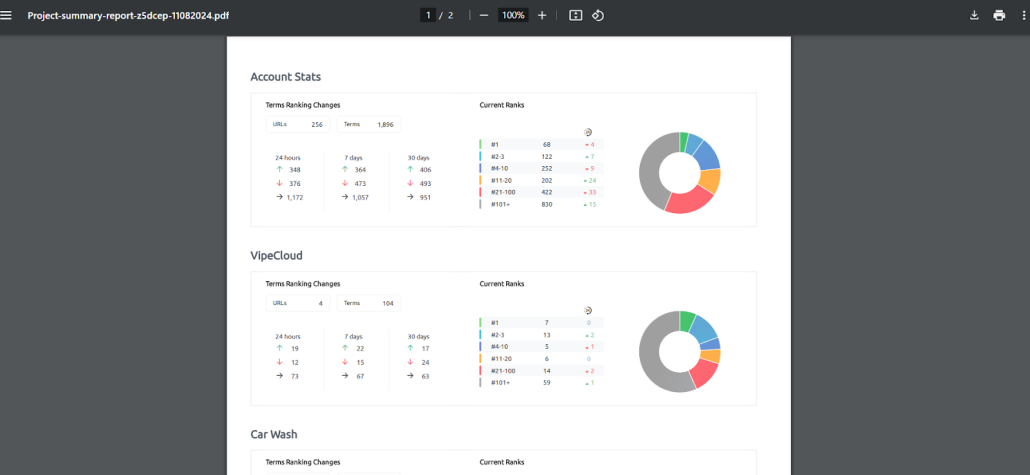Rotate the document counterclockwise
1030x475 pixels.
click(598, 15)
